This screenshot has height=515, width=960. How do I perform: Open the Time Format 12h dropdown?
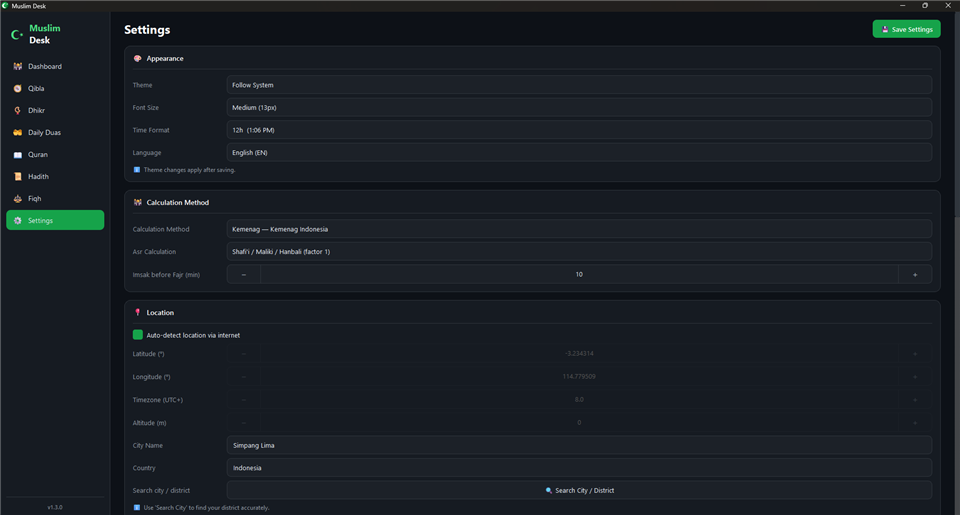tap(579, 130)
